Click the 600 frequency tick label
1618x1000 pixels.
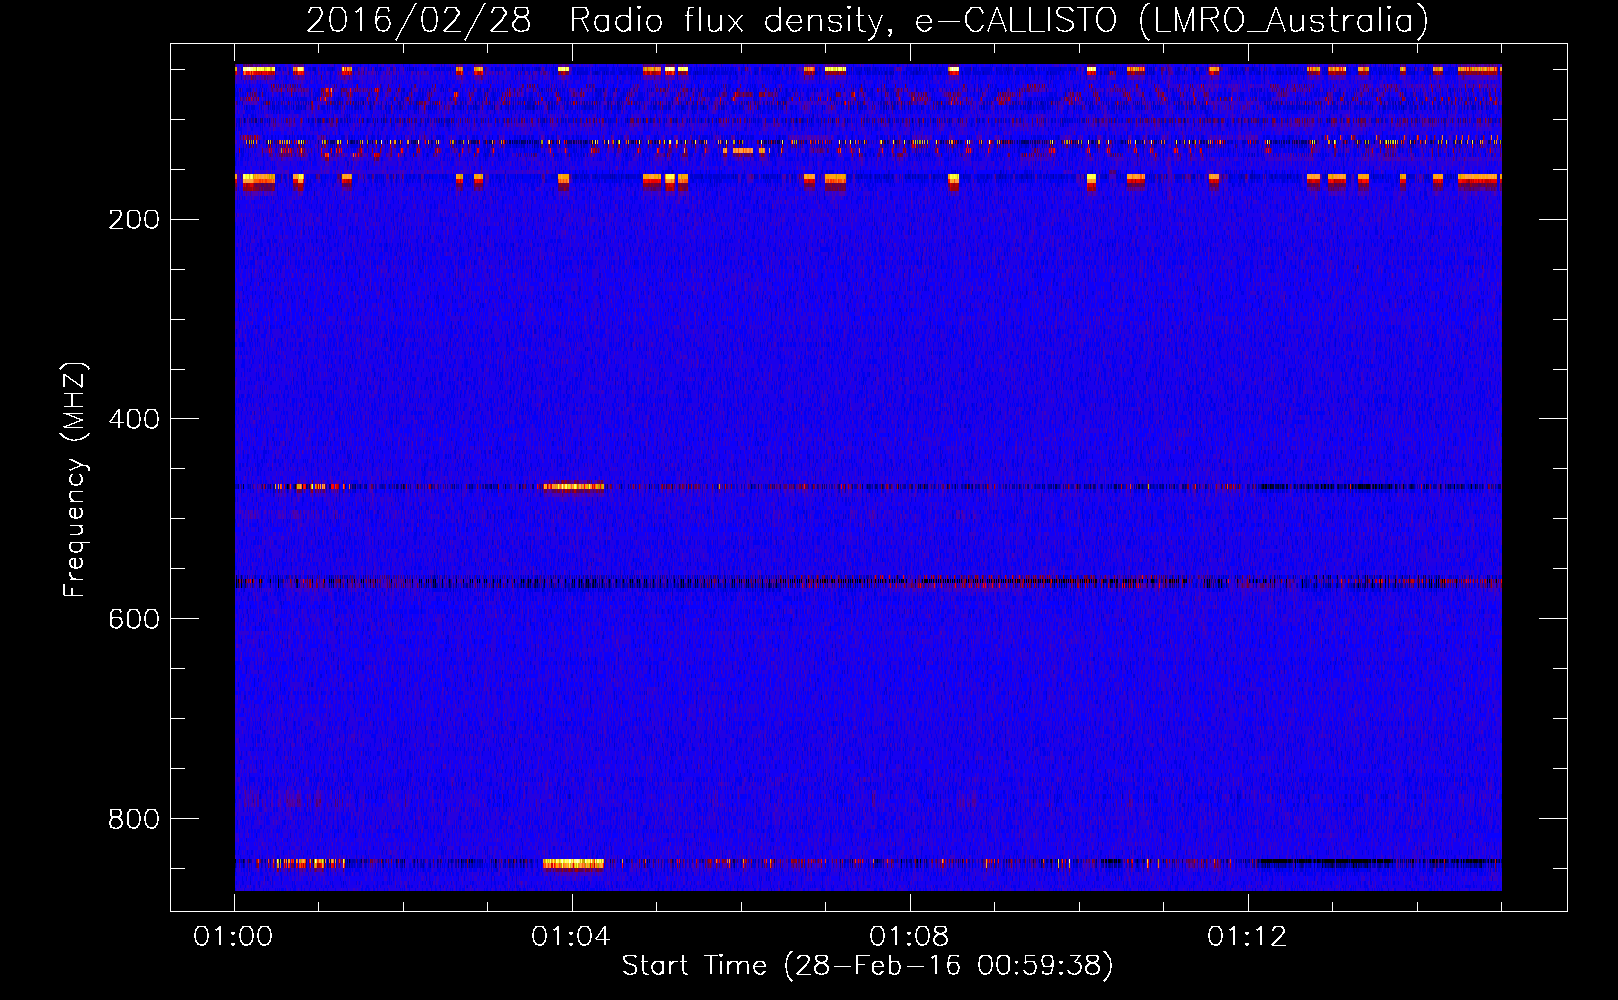pos(134,619)
